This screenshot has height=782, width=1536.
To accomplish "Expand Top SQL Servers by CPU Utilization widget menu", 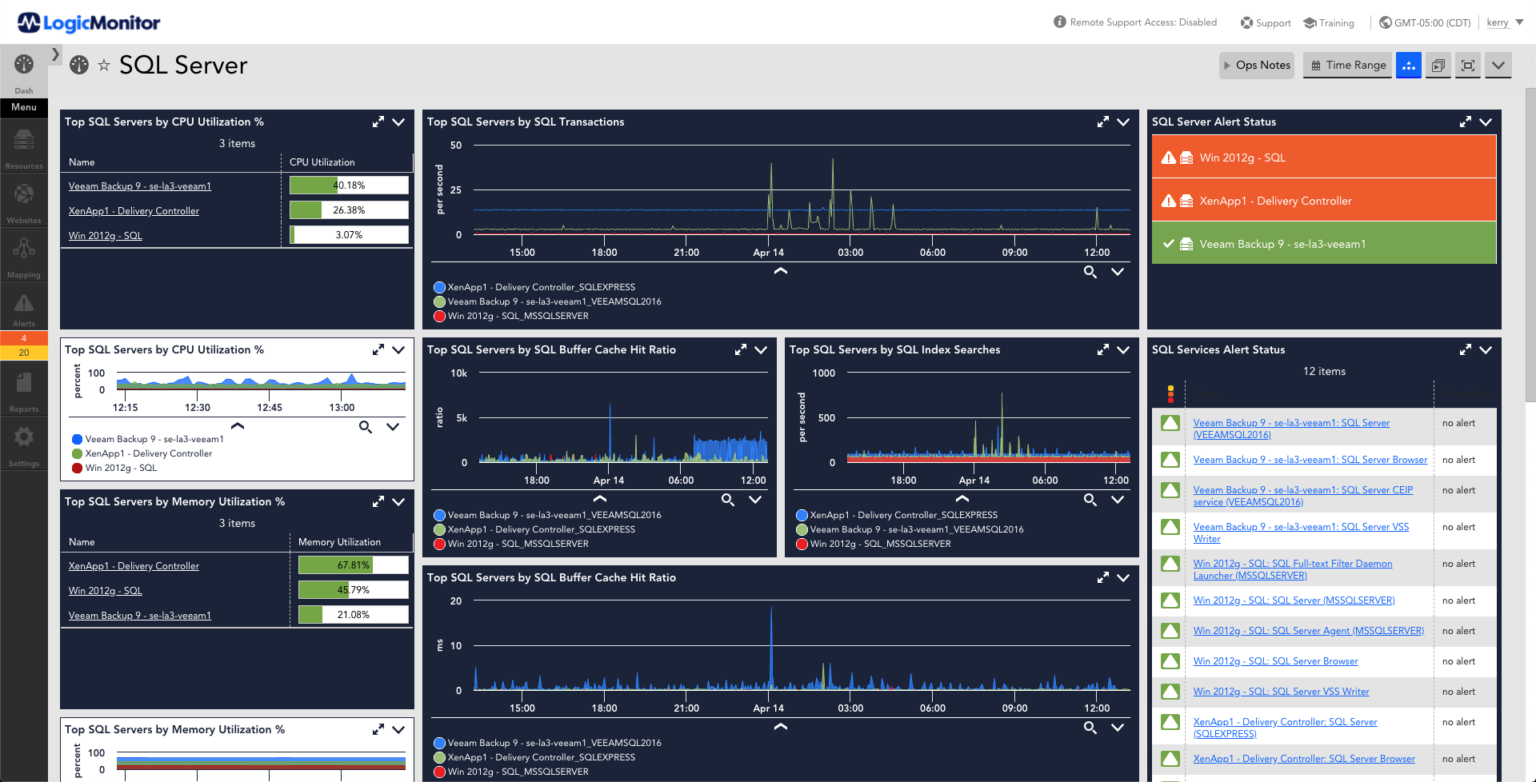I will (398, 122).
